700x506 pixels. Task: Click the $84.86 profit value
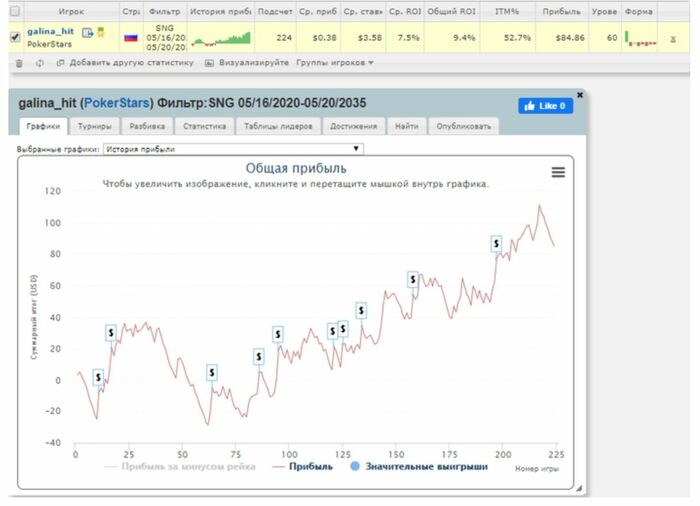click(570, 38)
